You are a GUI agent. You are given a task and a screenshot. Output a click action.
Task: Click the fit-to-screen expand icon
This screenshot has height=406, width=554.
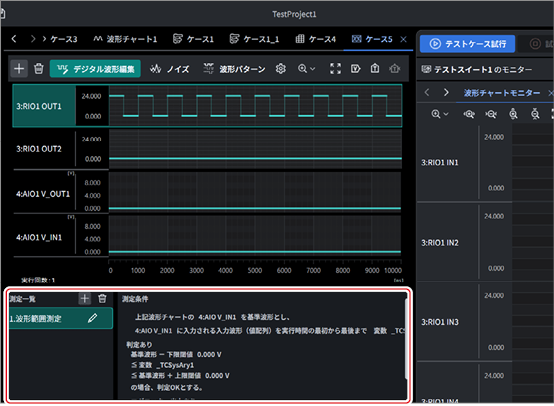(x=335, y=69)
